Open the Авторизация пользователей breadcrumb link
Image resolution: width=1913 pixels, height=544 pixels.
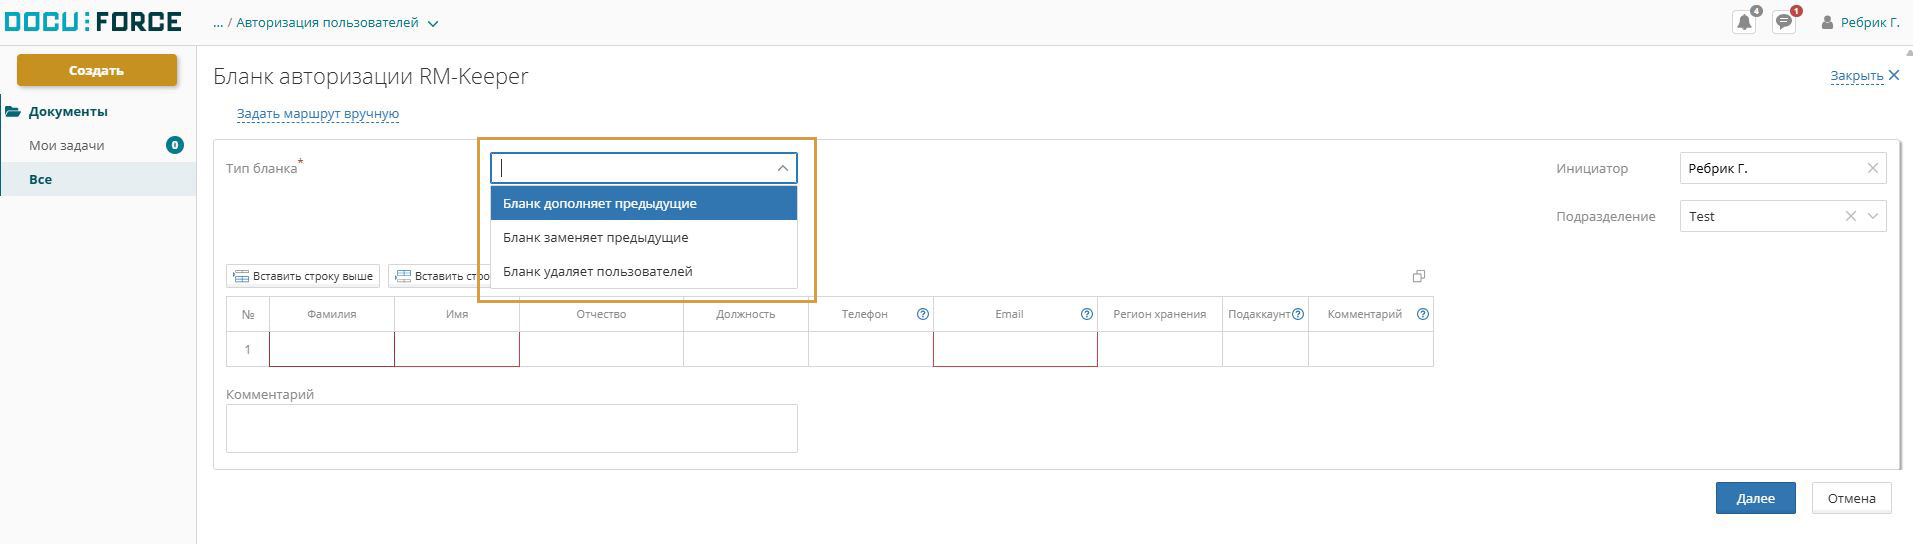click(327, 23)
